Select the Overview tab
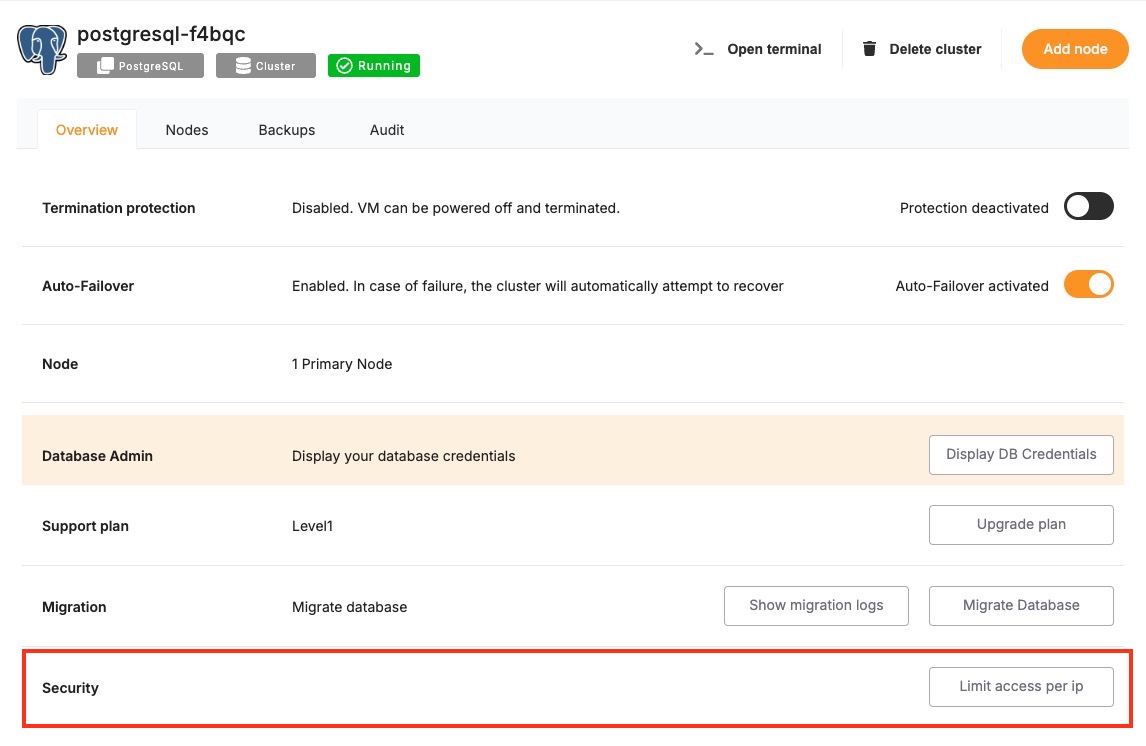This screenshot has width=1146, height=746. pyautogui.click(x=87, y=130)
